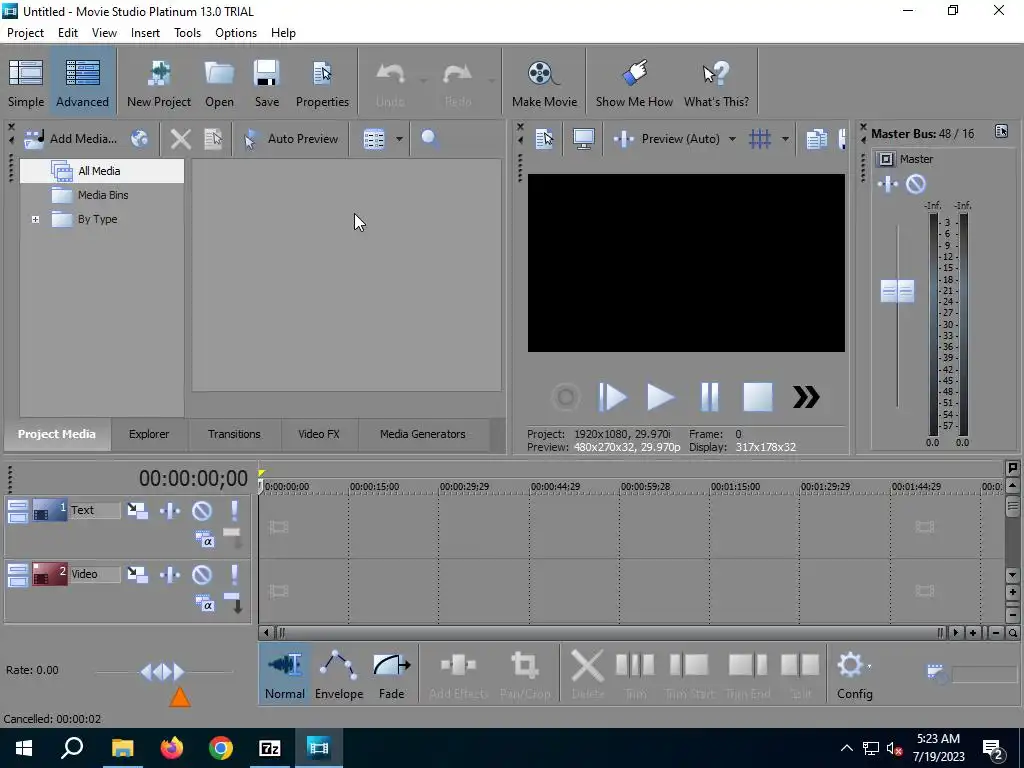Click the Text track name field
The height and width of the screenshot is (768, 1024).
pos(95,510)
